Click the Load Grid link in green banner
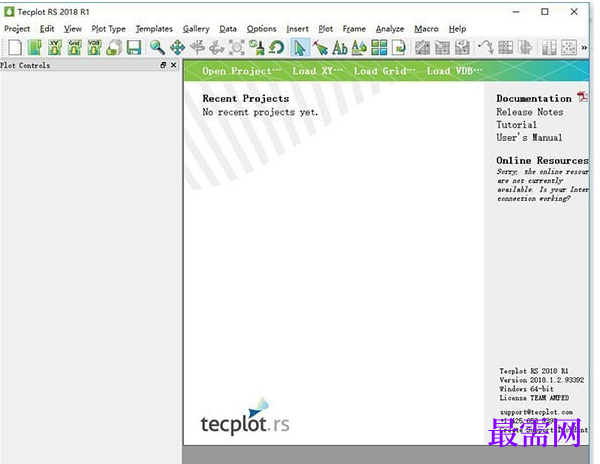 coord(384,71)
